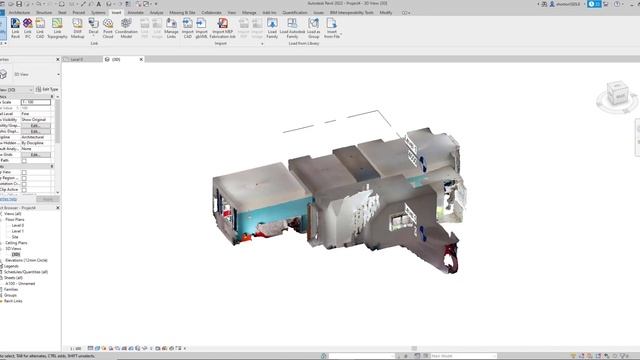Expand the Ceiling Plans tree node

click(x=2, y=243)
